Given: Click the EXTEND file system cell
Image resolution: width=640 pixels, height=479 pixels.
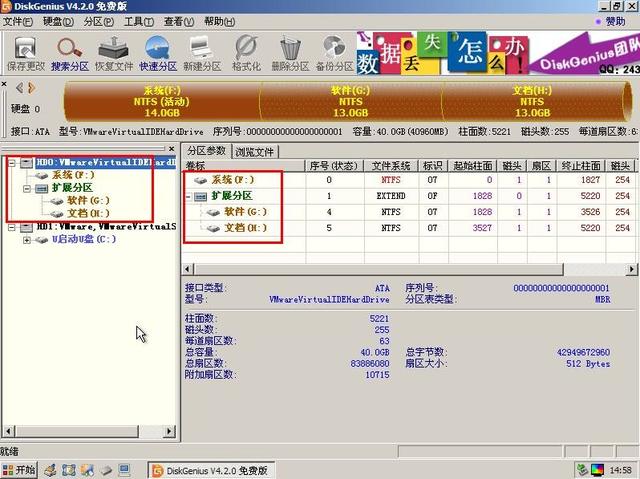Looking at the screenshot, I should (x=391, y=196).
